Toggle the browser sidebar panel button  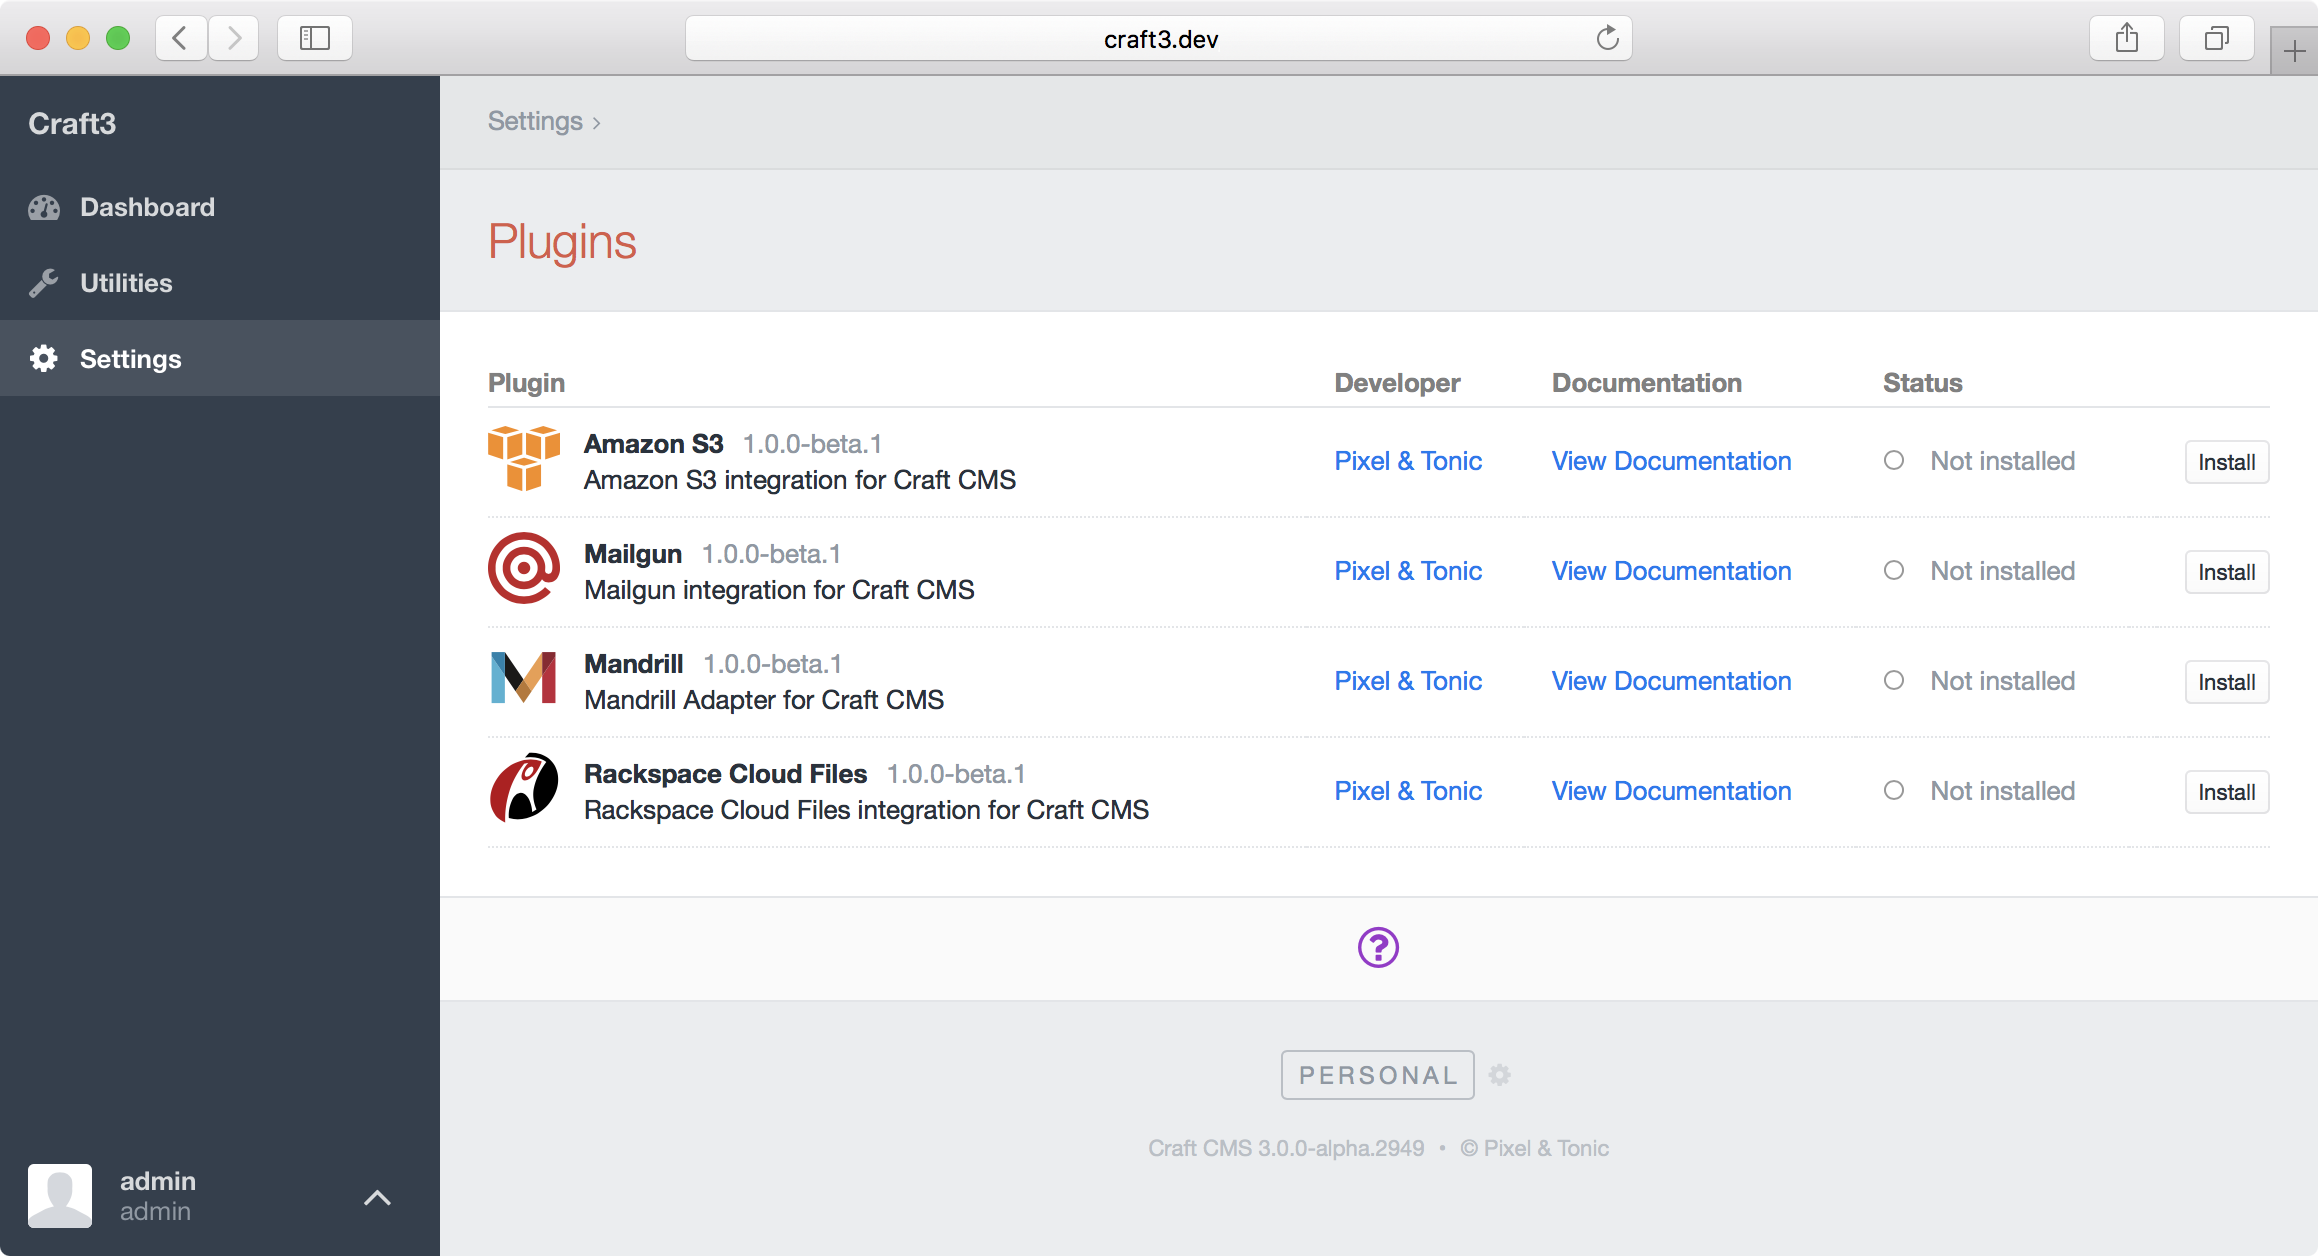tap(315, 38)
